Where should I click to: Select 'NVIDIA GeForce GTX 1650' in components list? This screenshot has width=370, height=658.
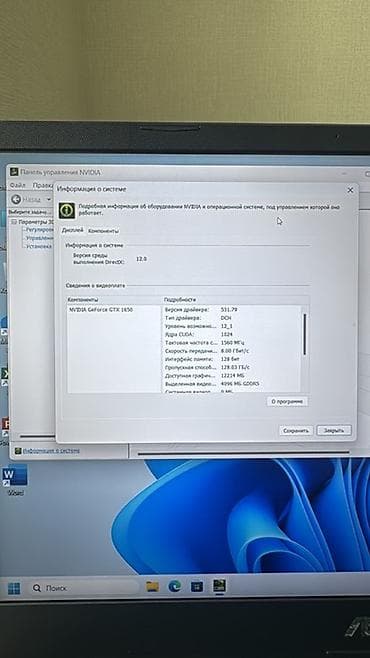click(x=101, y=310)
